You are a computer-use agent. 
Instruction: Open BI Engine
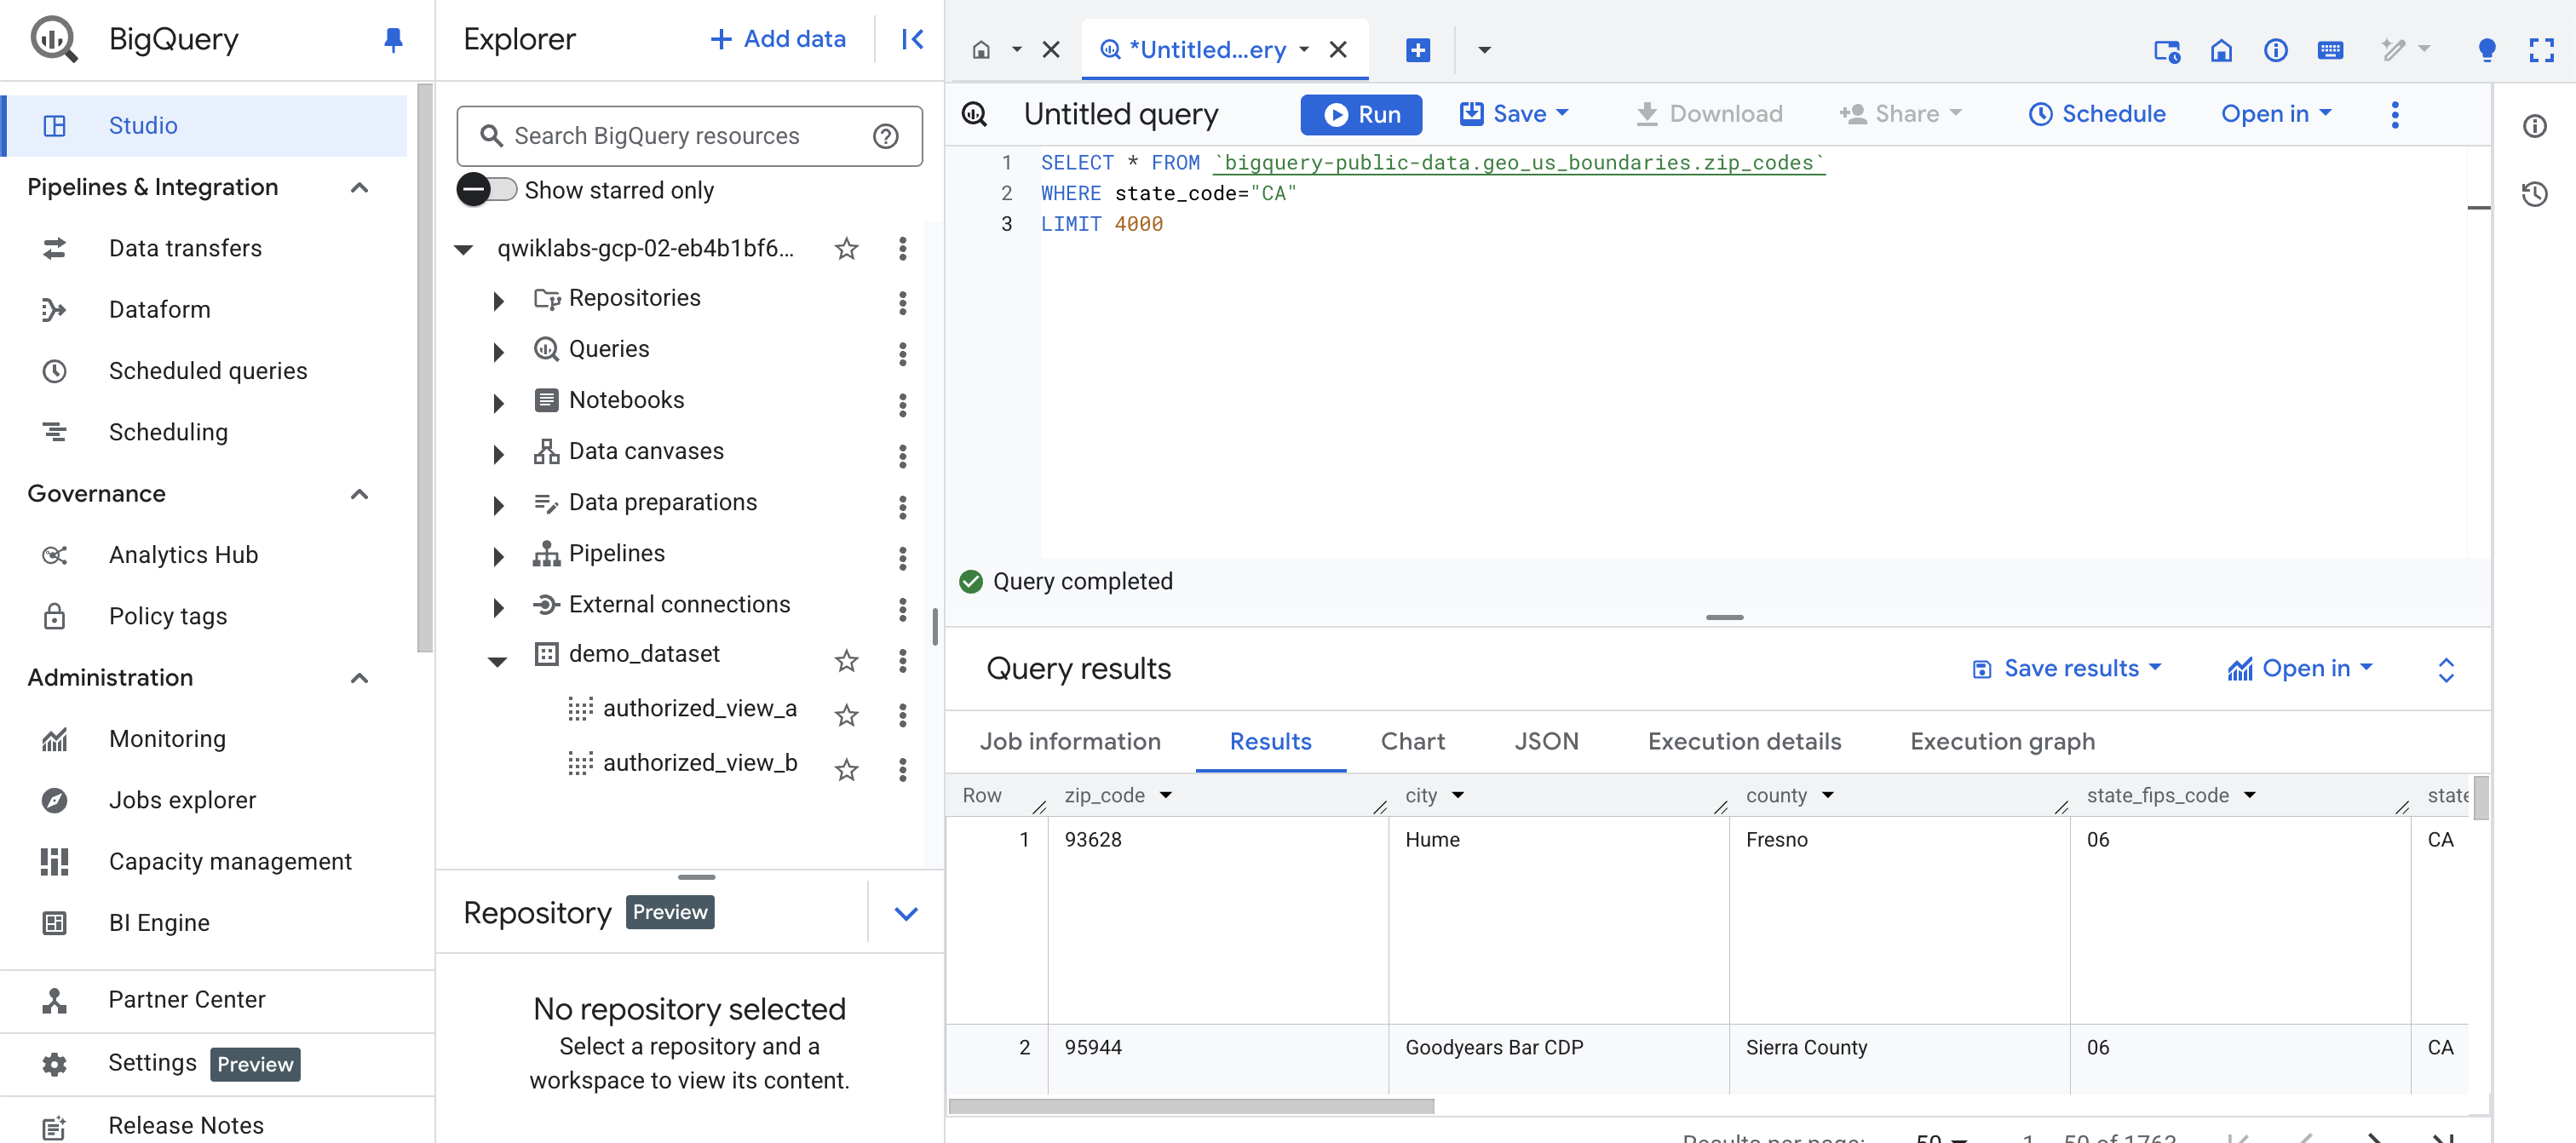click(159, 923)
